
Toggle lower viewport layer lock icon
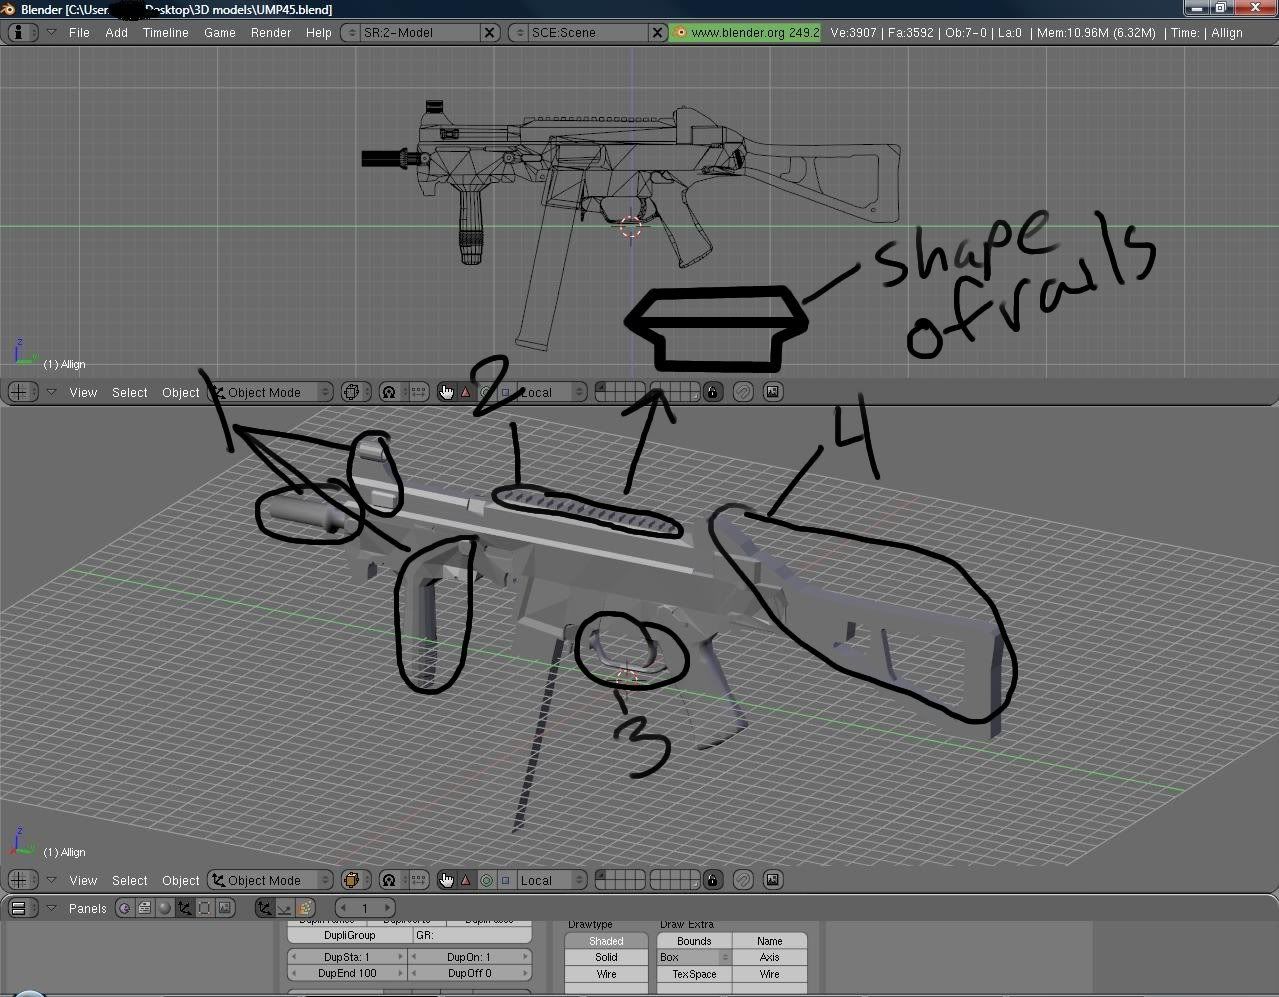(712, 880)
